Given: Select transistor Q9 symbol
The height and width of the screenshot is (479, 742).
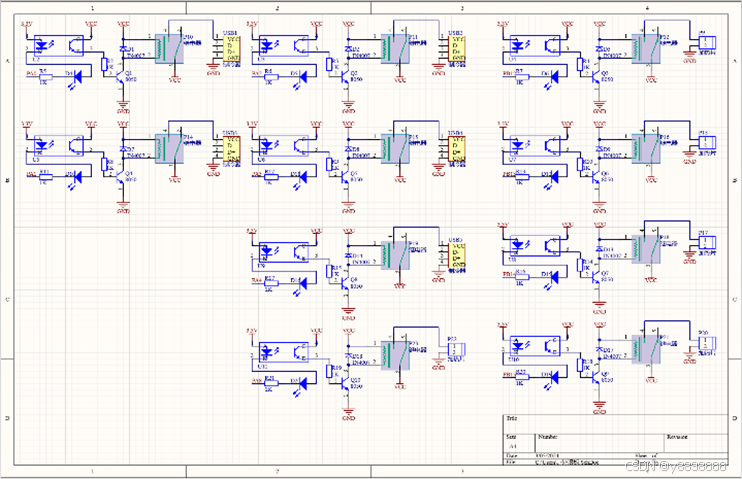Looking at the screenshot, I should pyautogui.click(x=597, y=377).
